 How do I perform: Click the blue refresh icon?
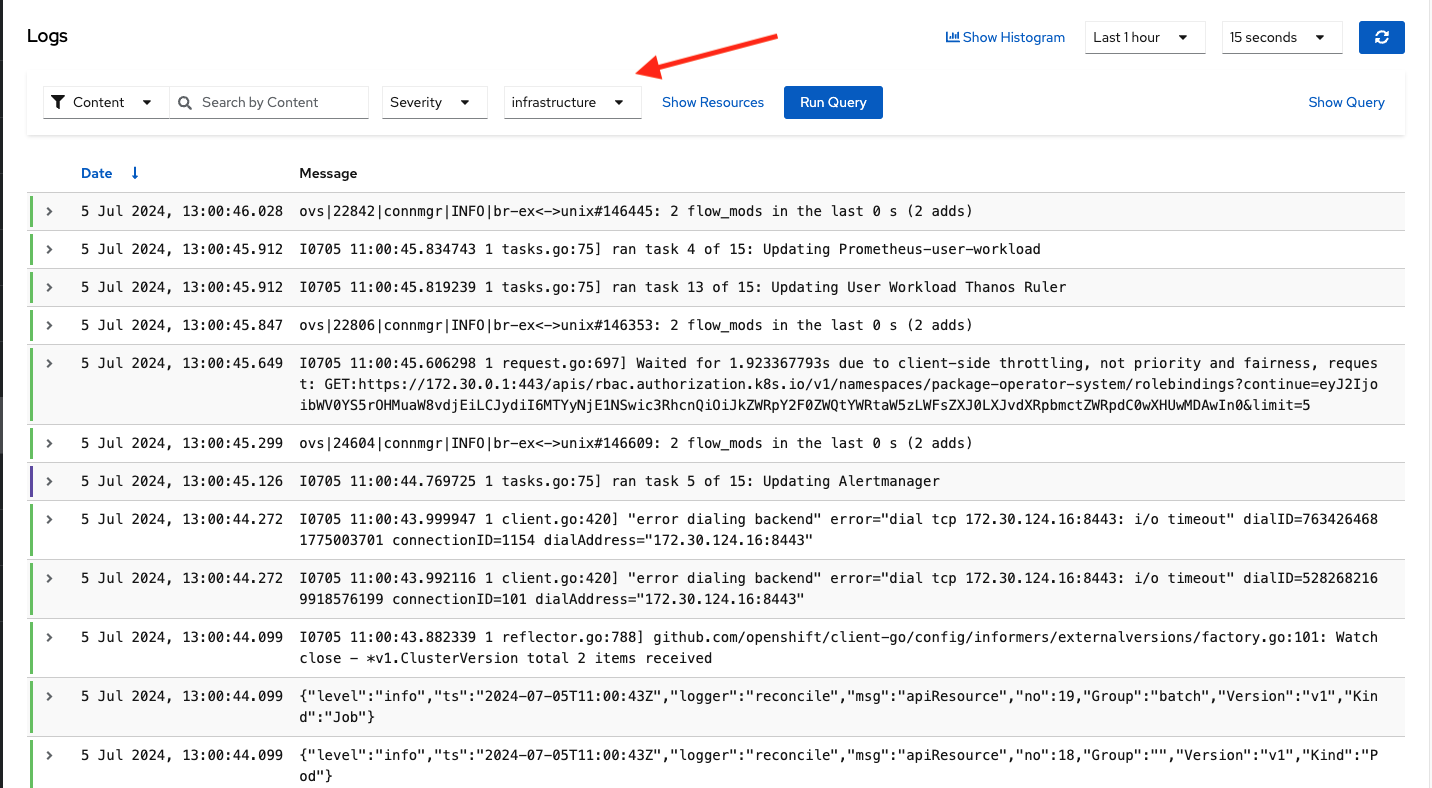(x=1381, y=37)
